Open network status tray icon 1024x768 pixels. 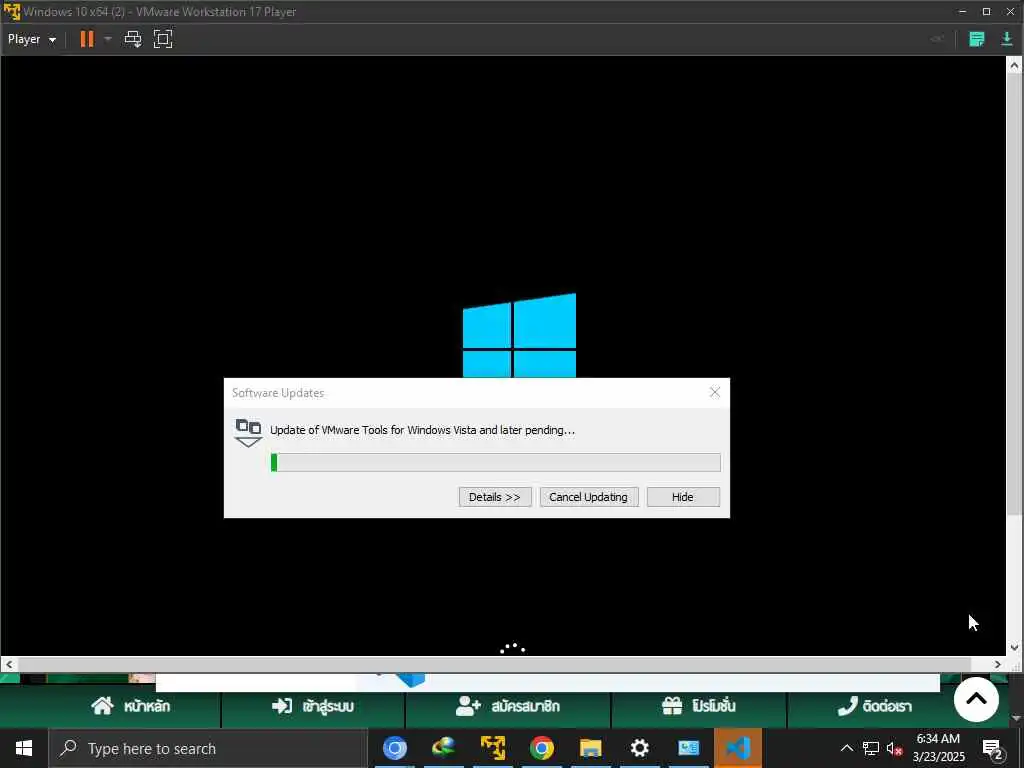point(871,748)
